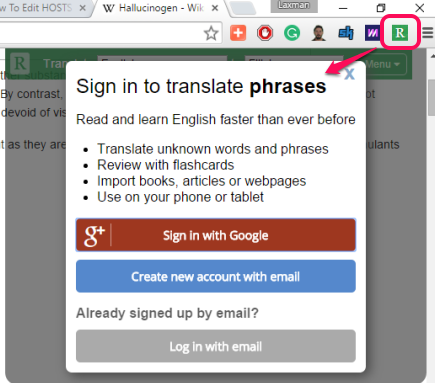Click the Readlang green R extension icon

click(x=400, y=33)
